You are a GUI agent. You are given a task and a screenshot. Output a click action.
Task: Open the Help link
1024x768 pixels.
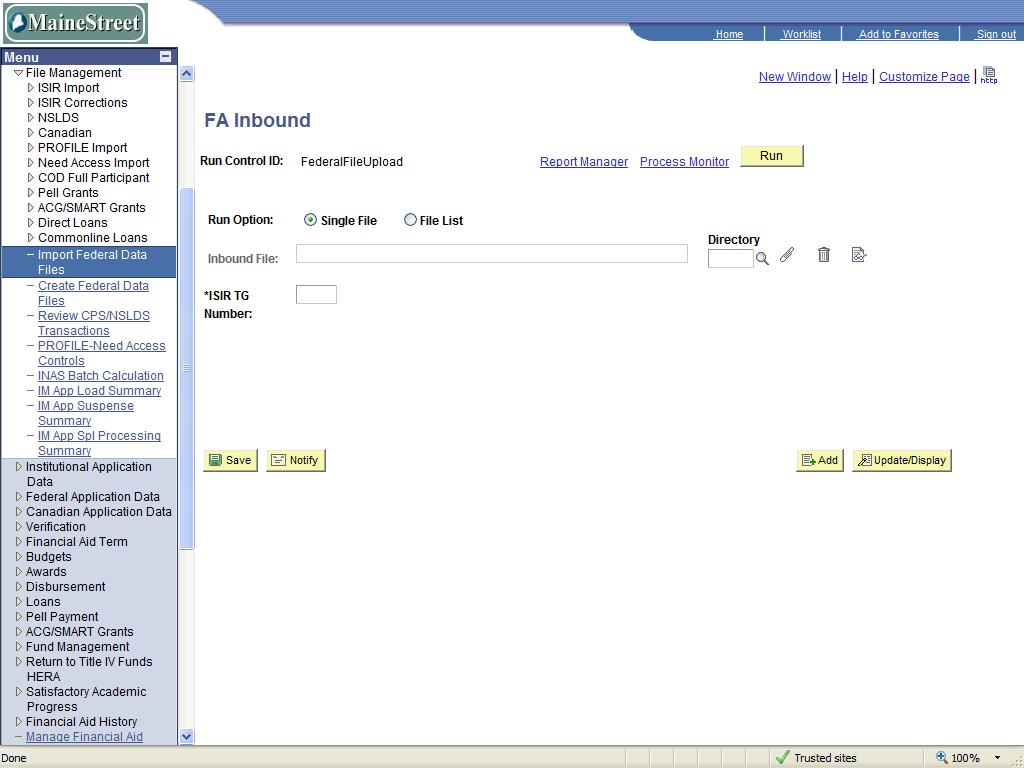(x=854, y=76)
